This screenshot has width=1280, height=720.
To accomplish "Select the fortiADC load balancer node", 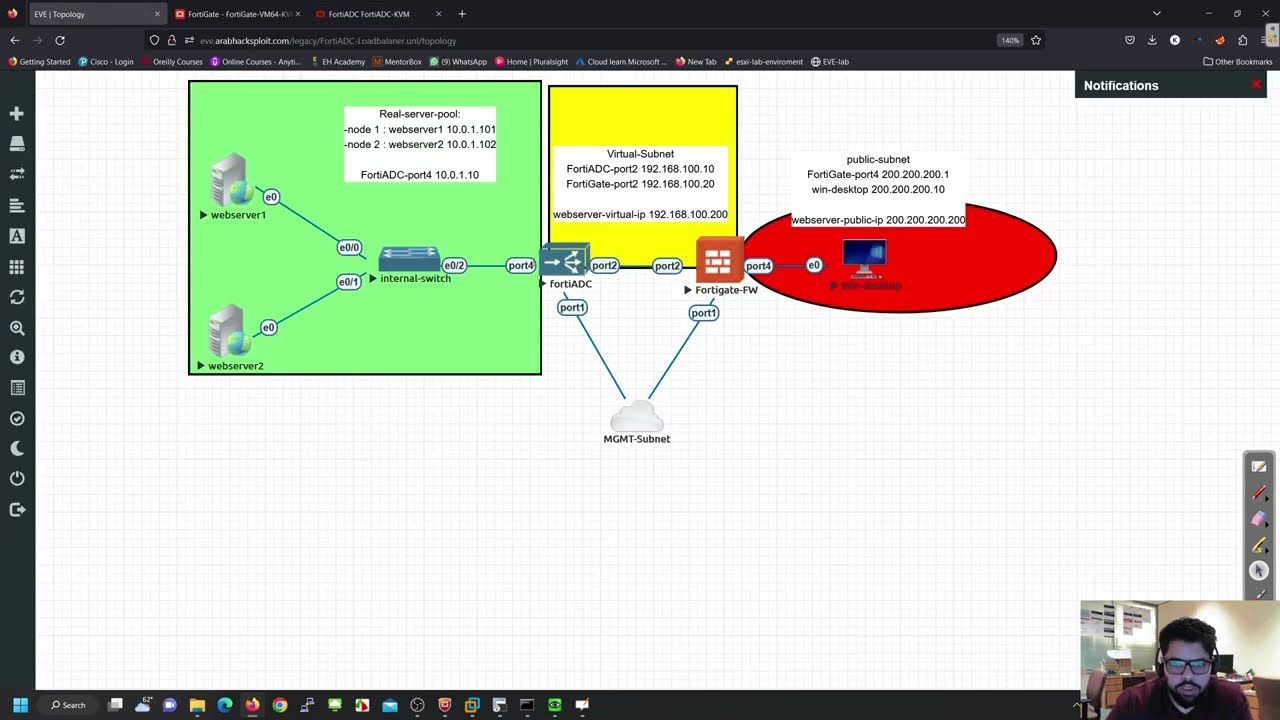I will 565,261.
